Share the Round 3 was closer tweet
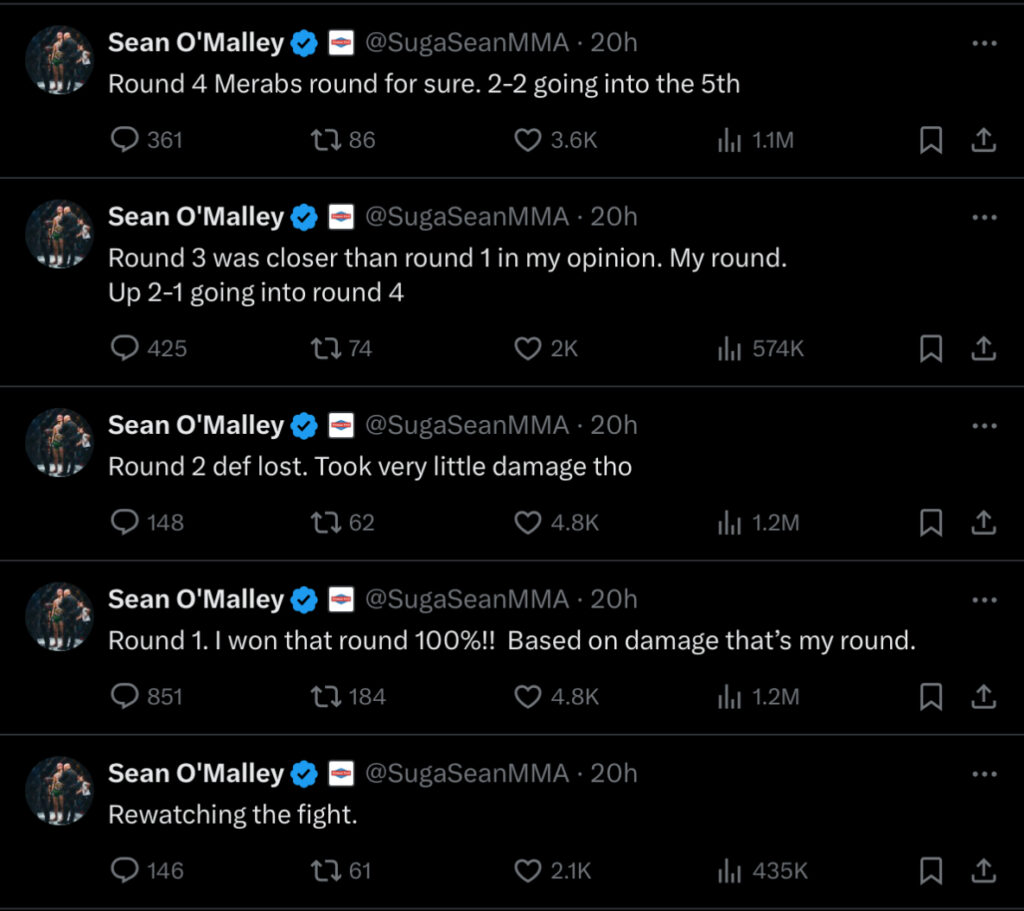The width and height of the screenshot is (1024, 911). (x=983, y=348)
